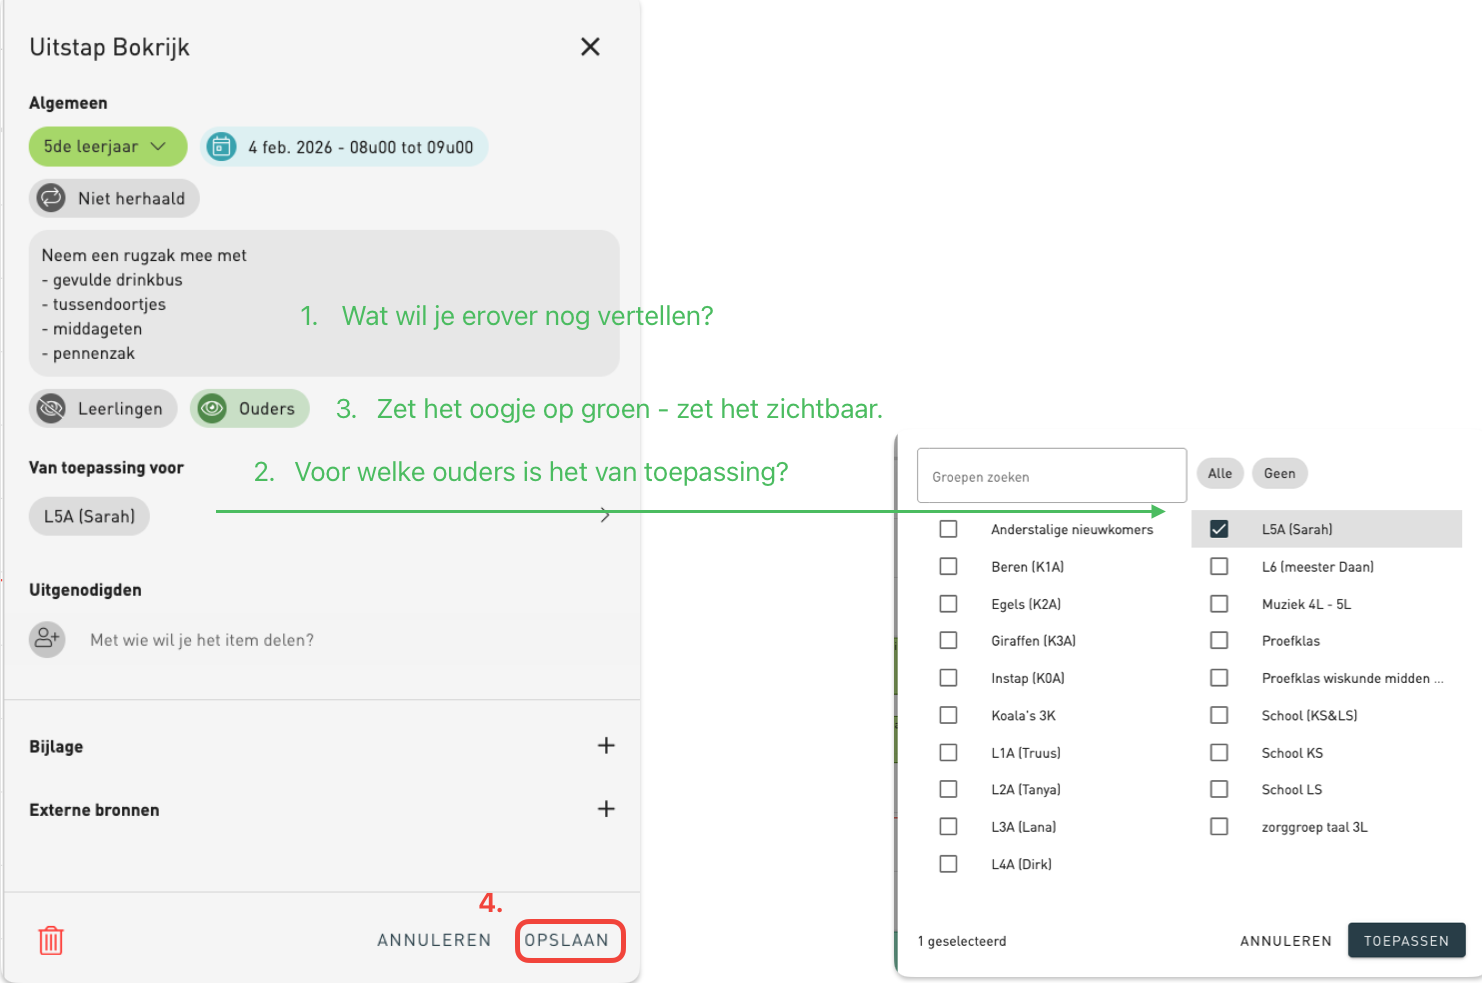Click TOEPASSEN to apply groups

(x=1406, y=941)
